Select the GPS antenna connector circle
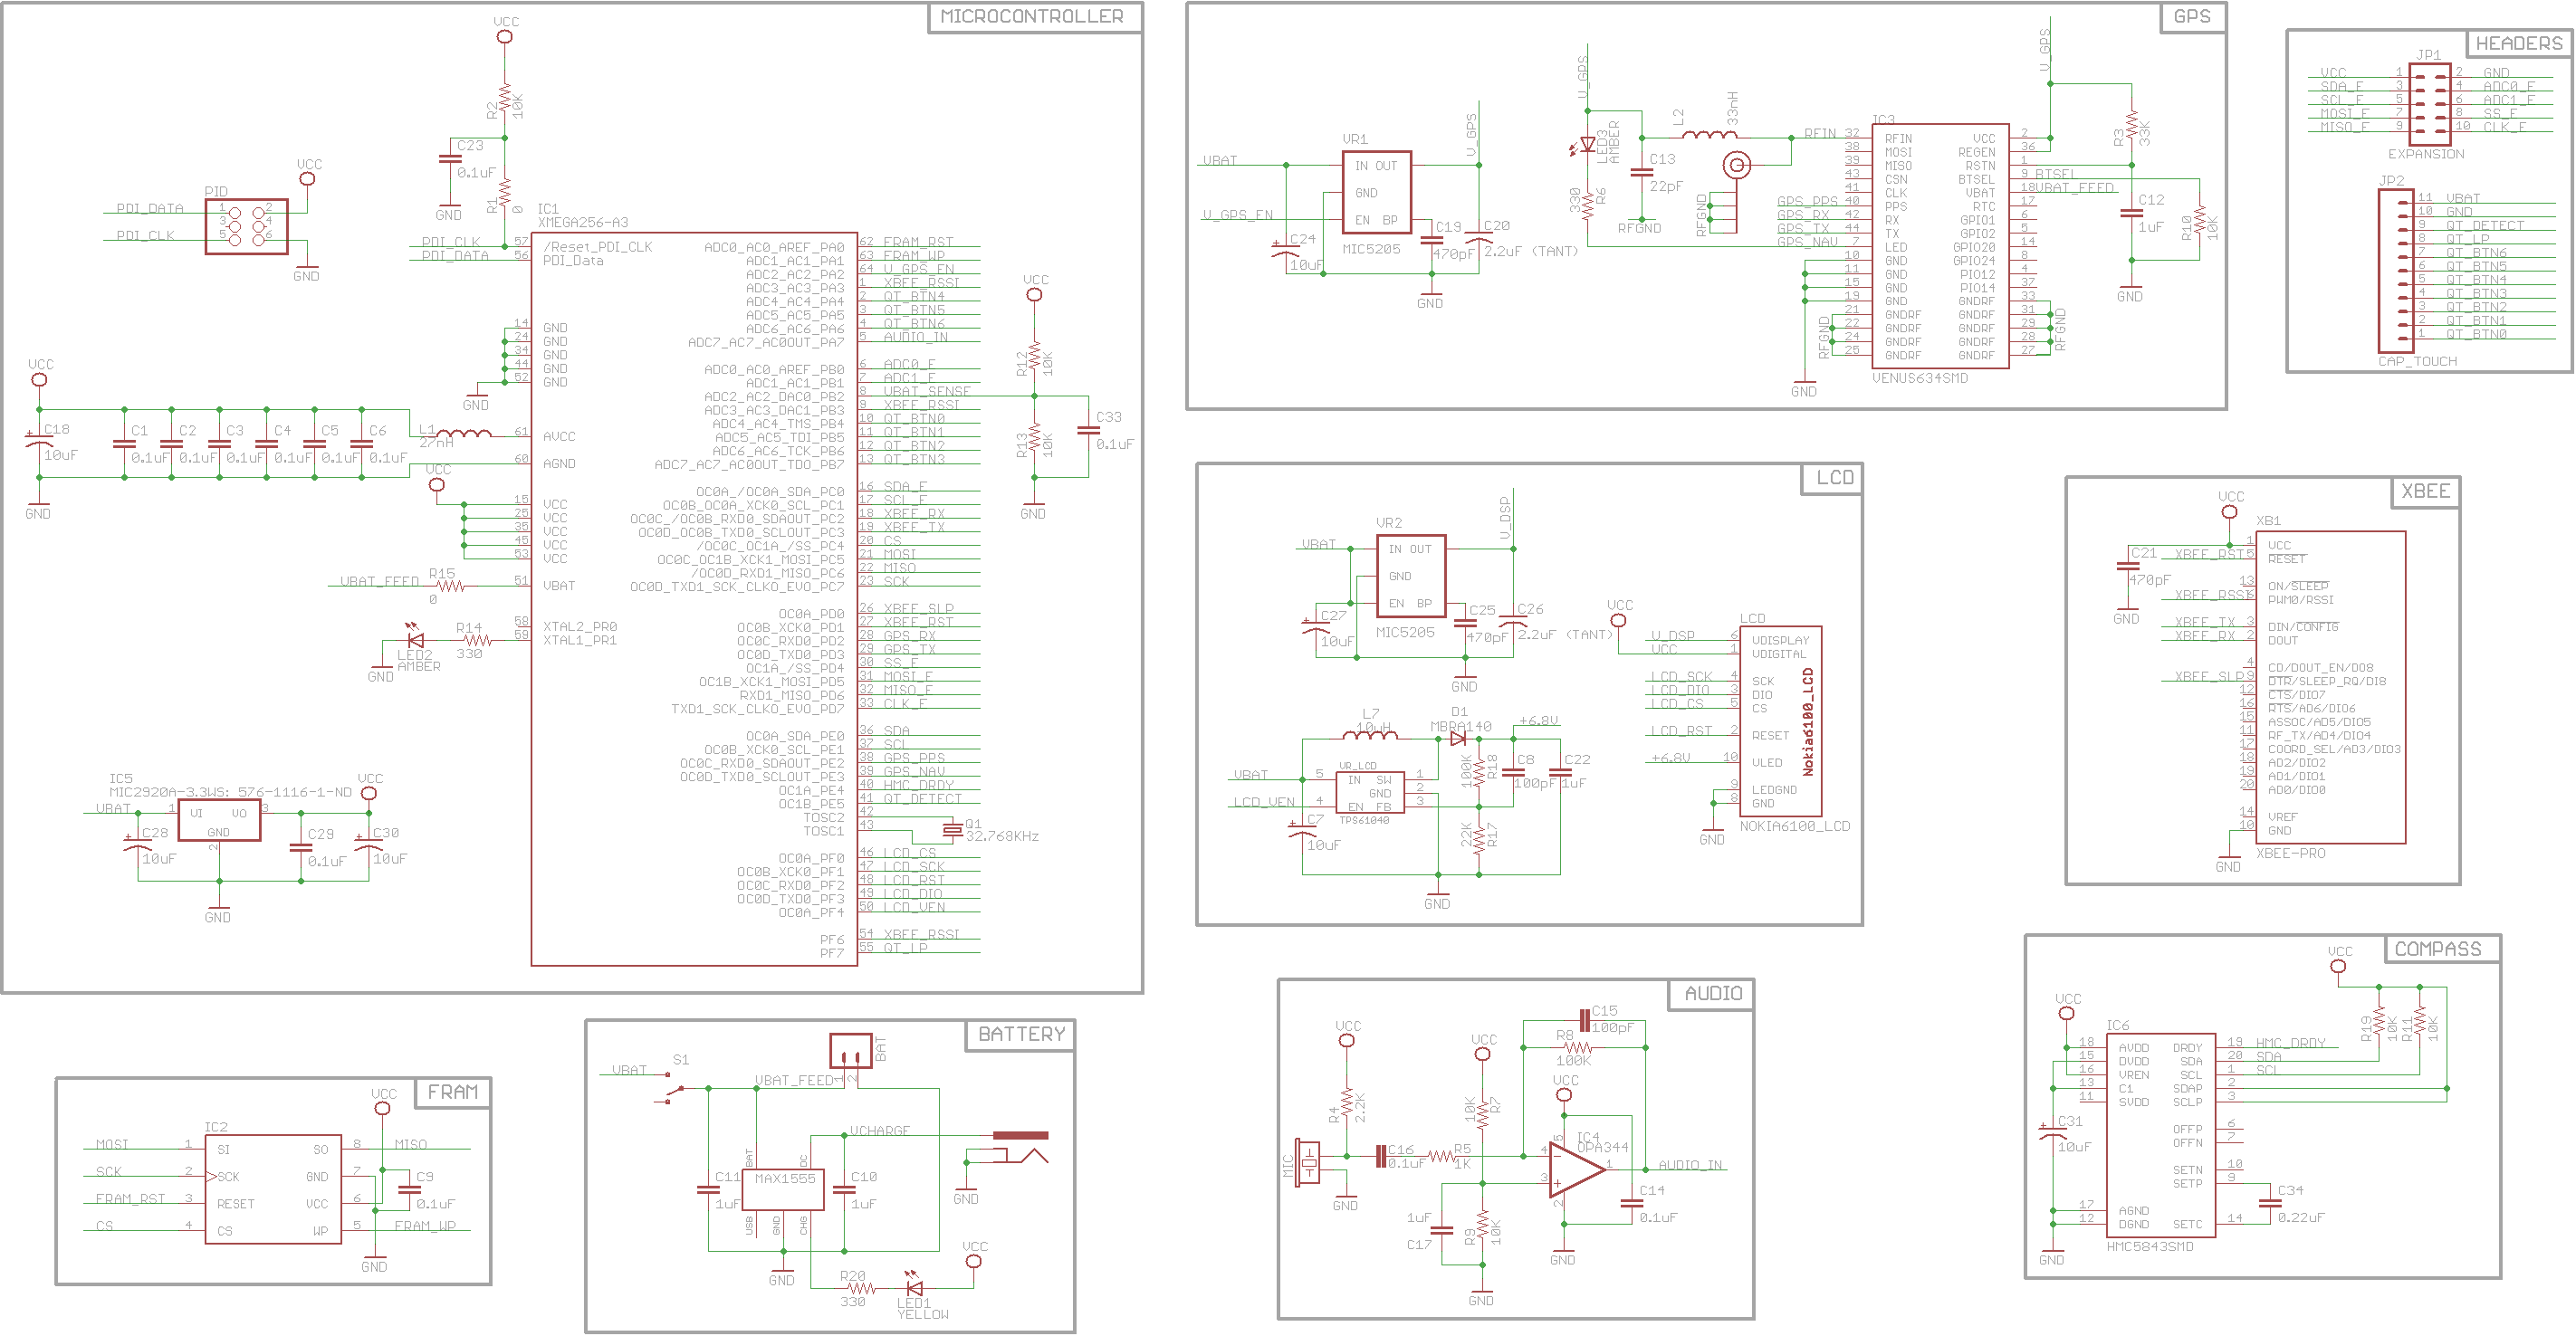2576x1336 pixels. point(1737,165)
